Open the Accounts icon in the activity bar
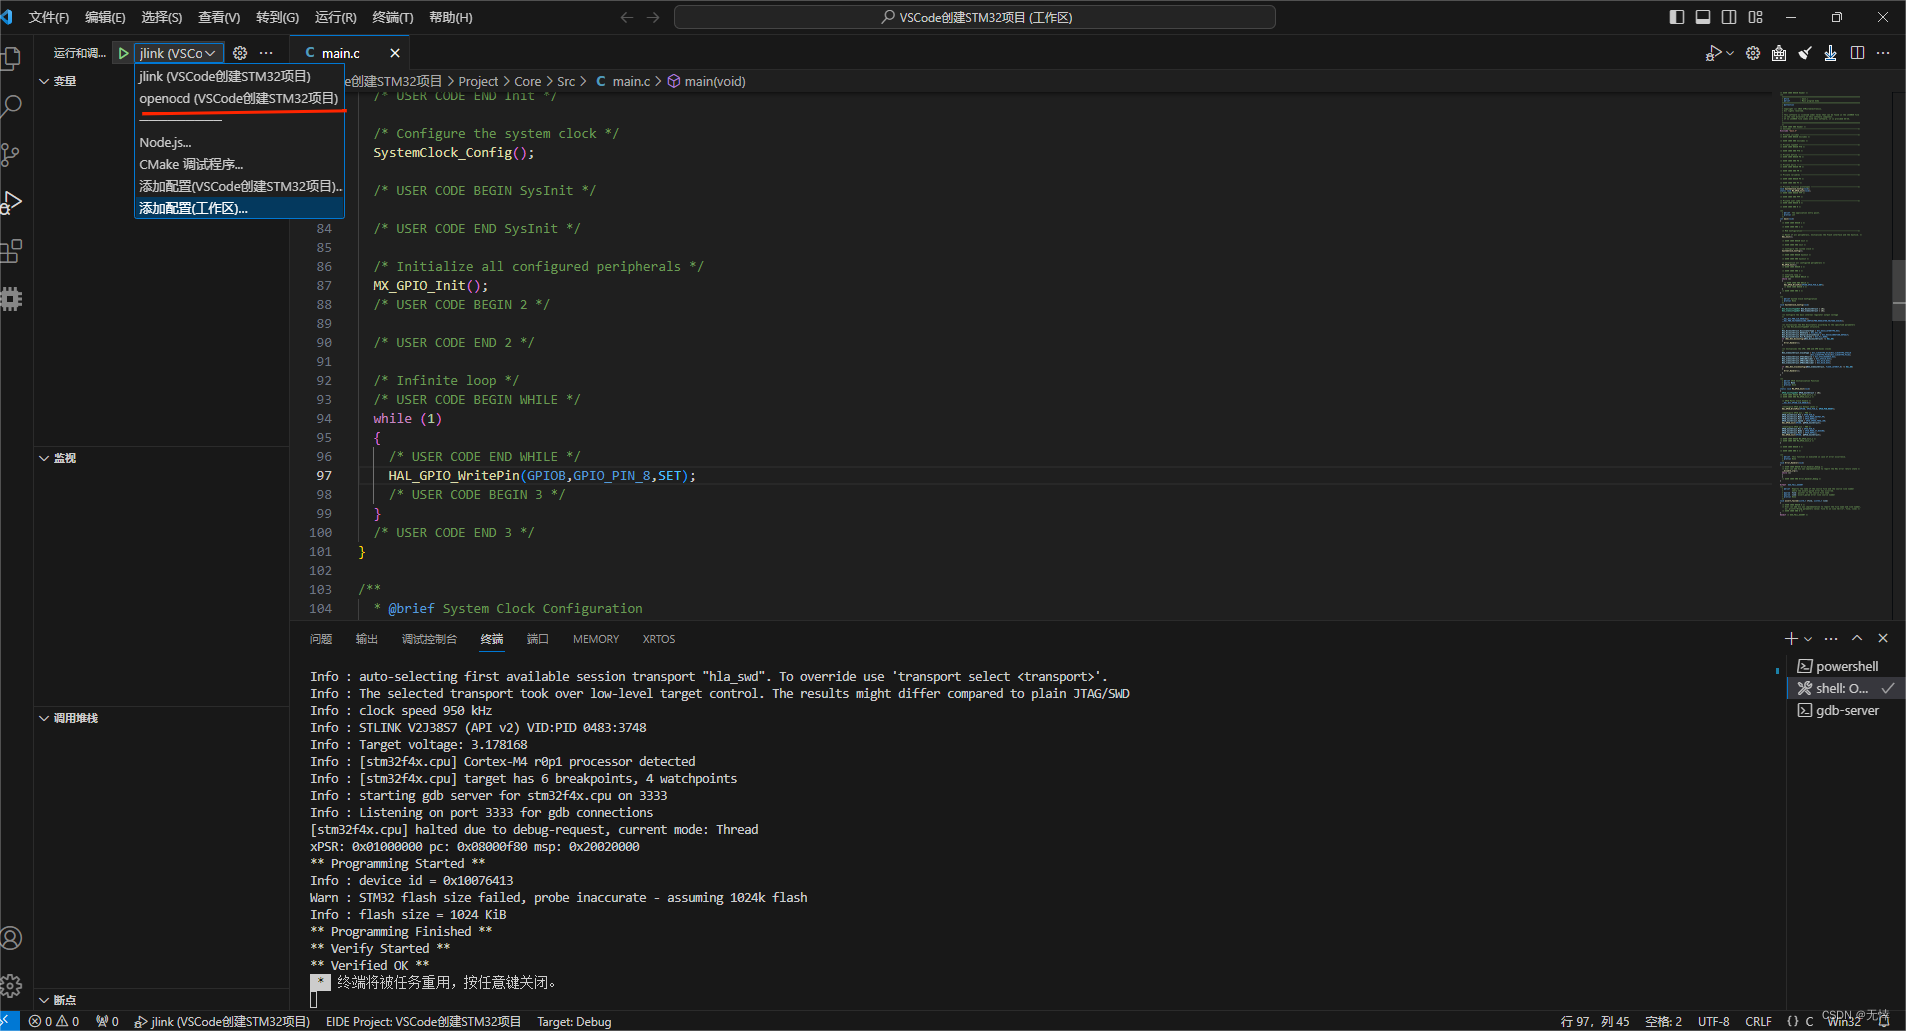This screenshot has width=1906, height=1031. [11, 938]
